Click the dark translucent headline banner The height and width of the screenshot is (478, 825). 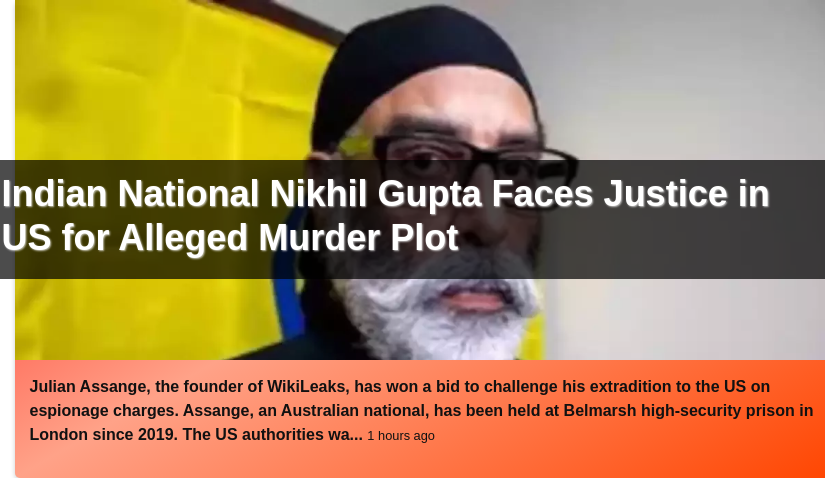[412, 219]
